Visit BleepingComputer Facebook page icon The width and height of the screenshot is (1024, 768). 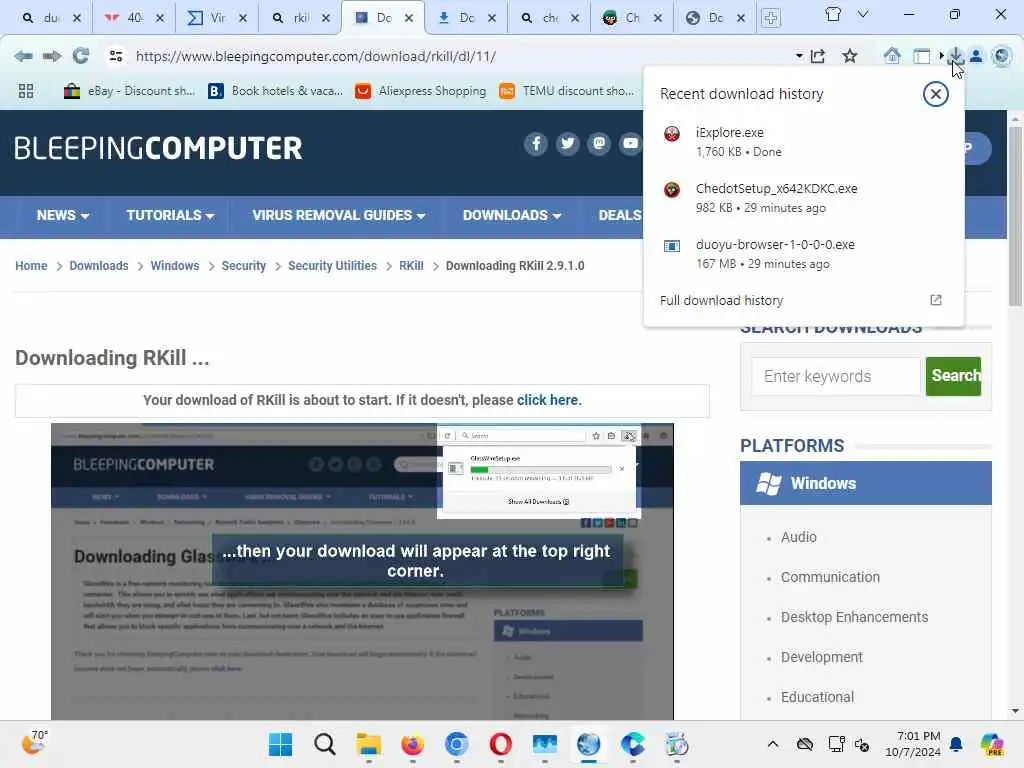pyautogui.click(x=536, y=143)
